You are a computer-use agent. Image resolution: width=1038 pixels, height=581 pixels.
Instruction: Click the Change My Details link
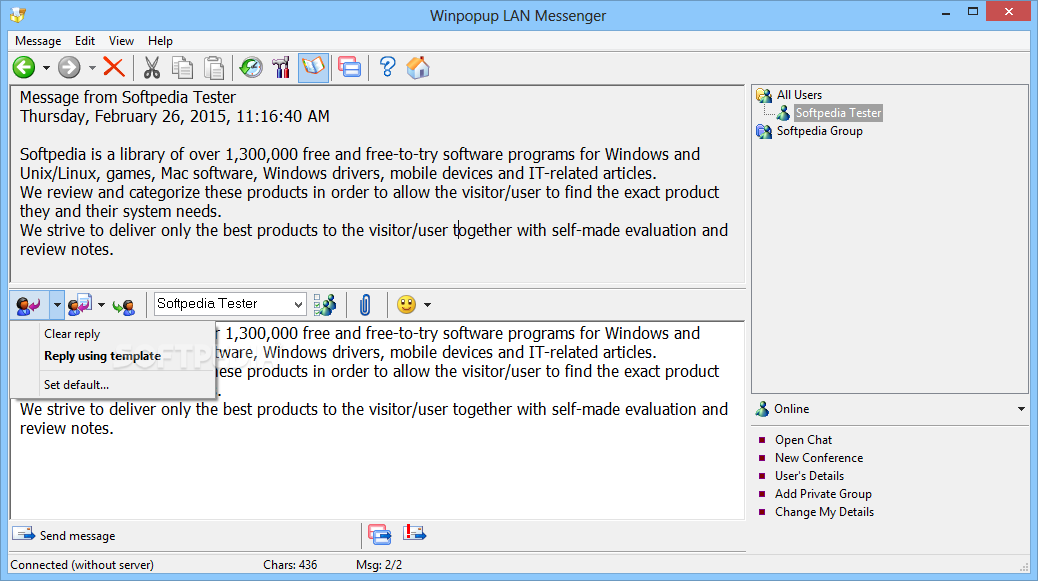(x=824, y=512)
